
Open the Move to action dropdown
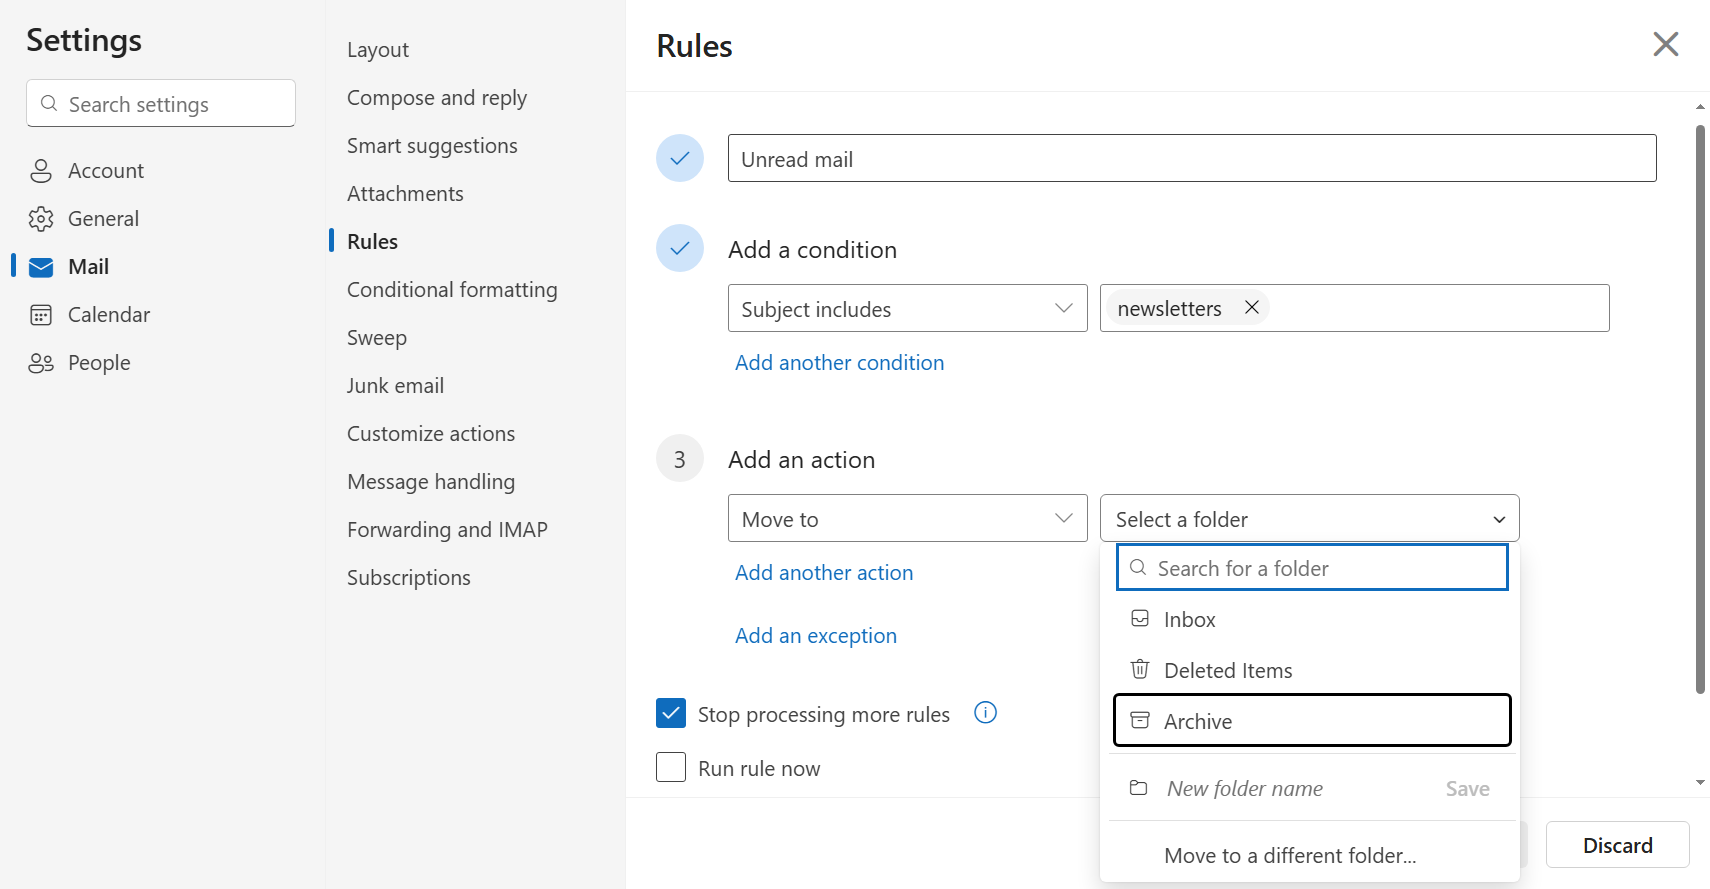908,518
